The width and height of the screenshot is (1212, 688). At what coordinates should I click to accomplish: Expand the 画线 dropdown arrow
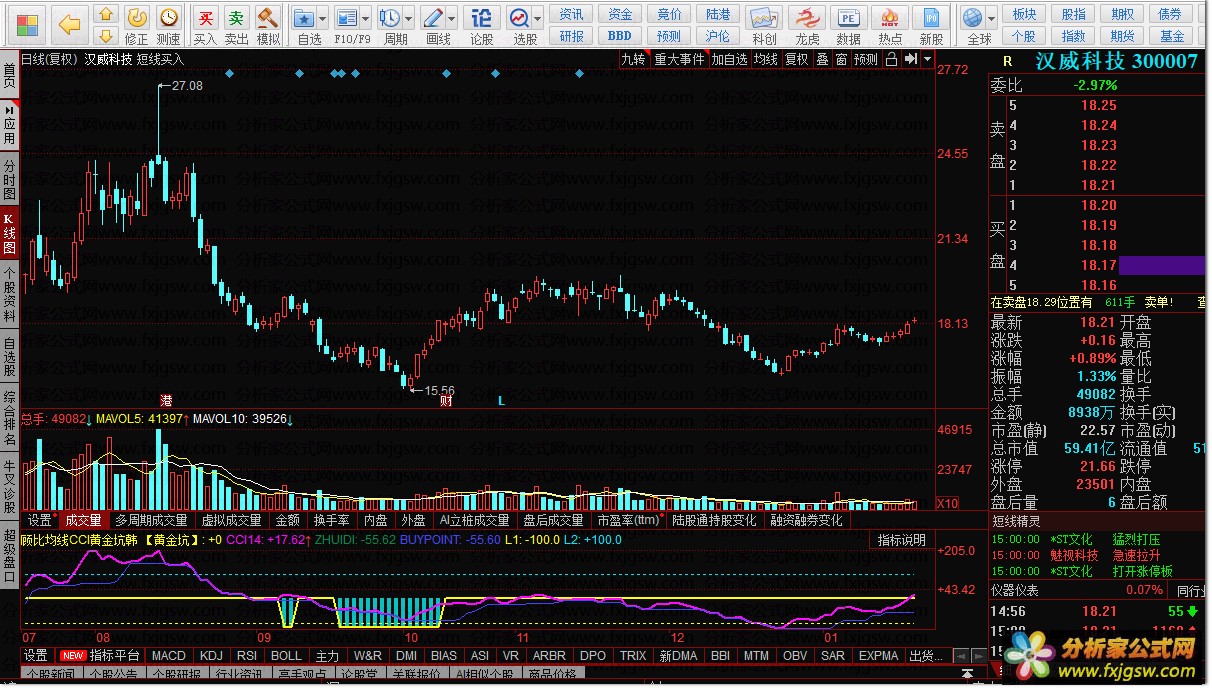point(452,18)
